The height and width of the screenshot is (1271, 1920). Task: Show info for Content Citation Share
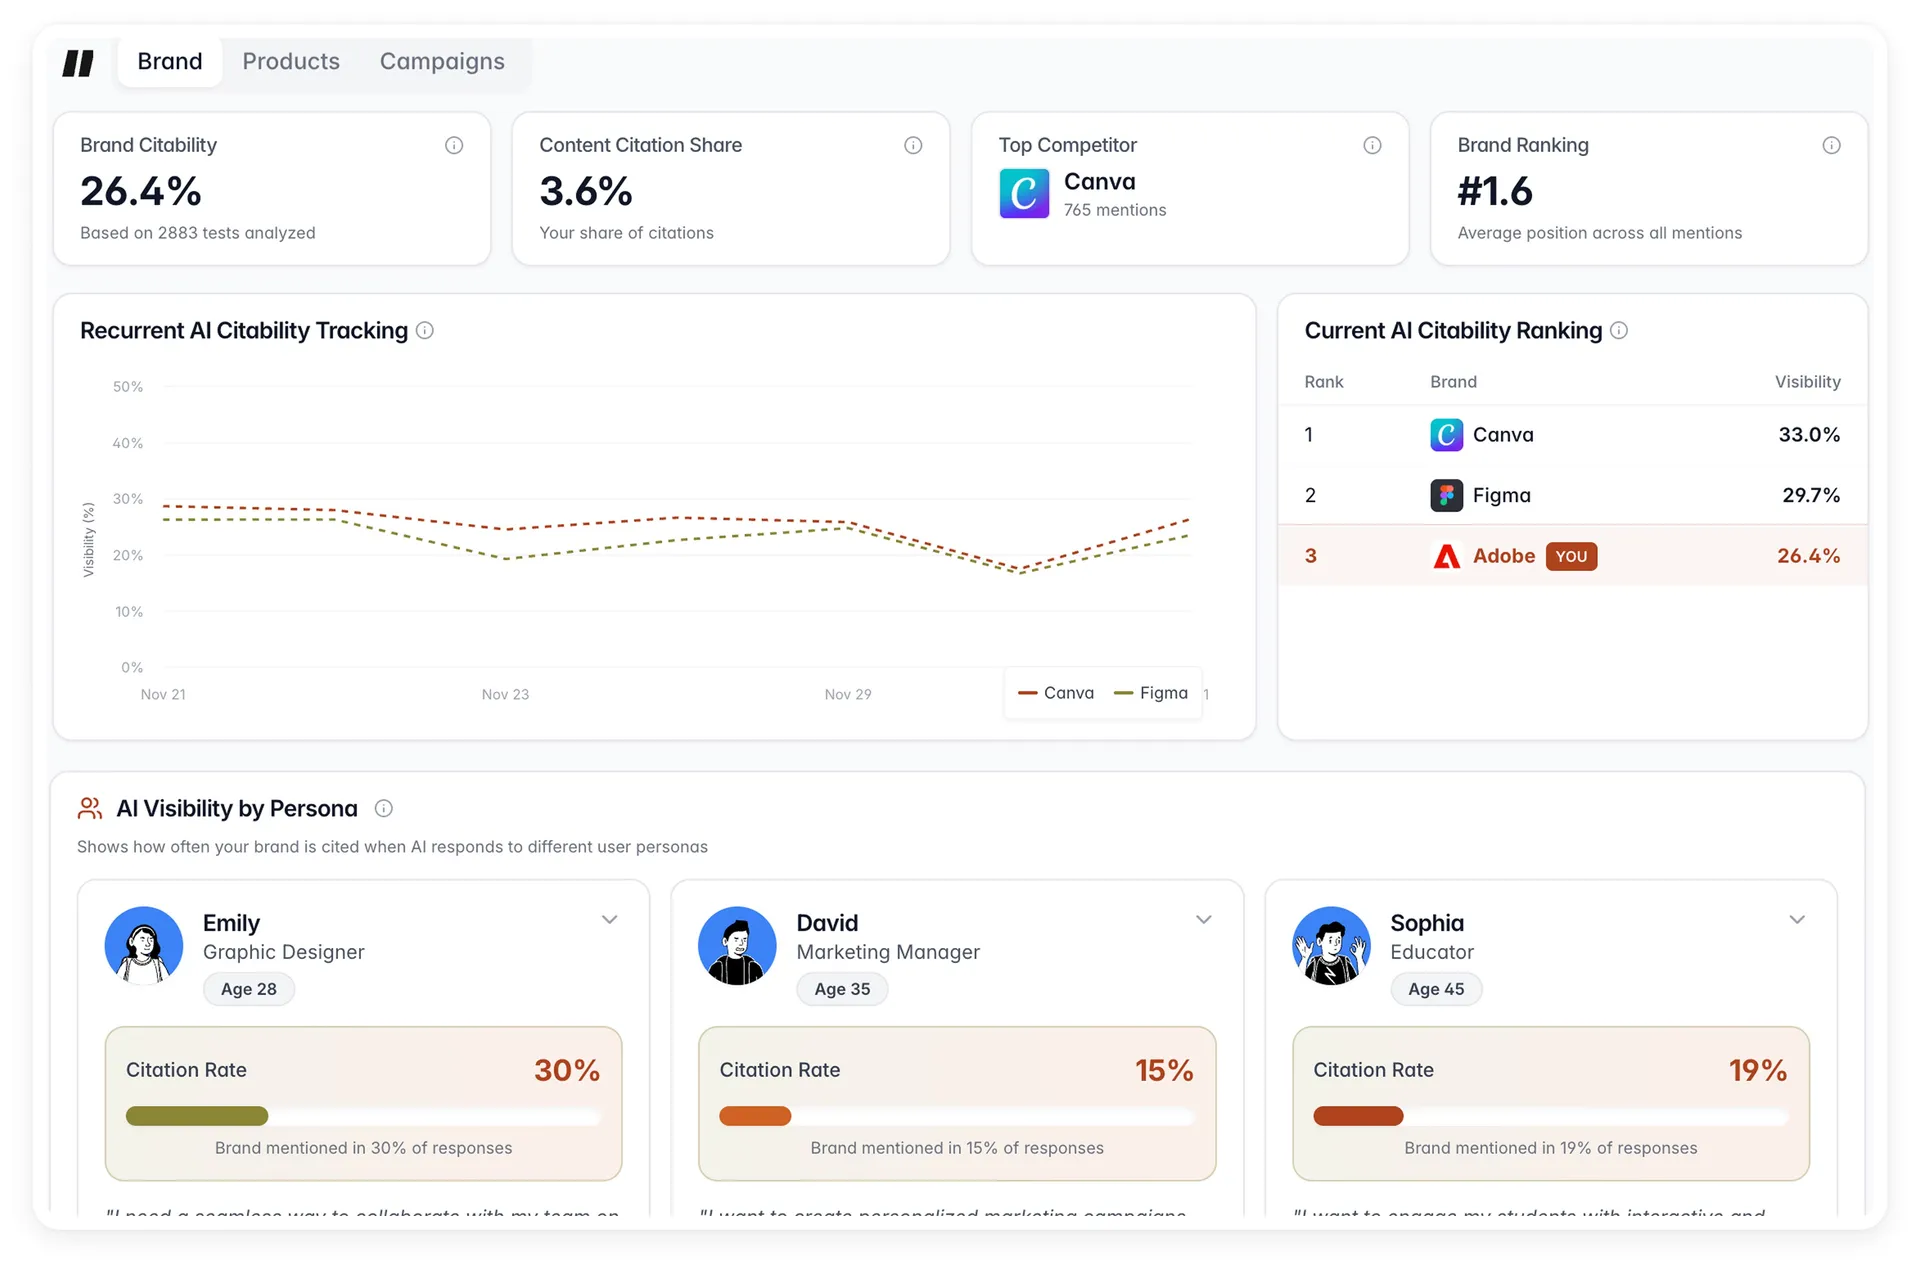[913, 145]
